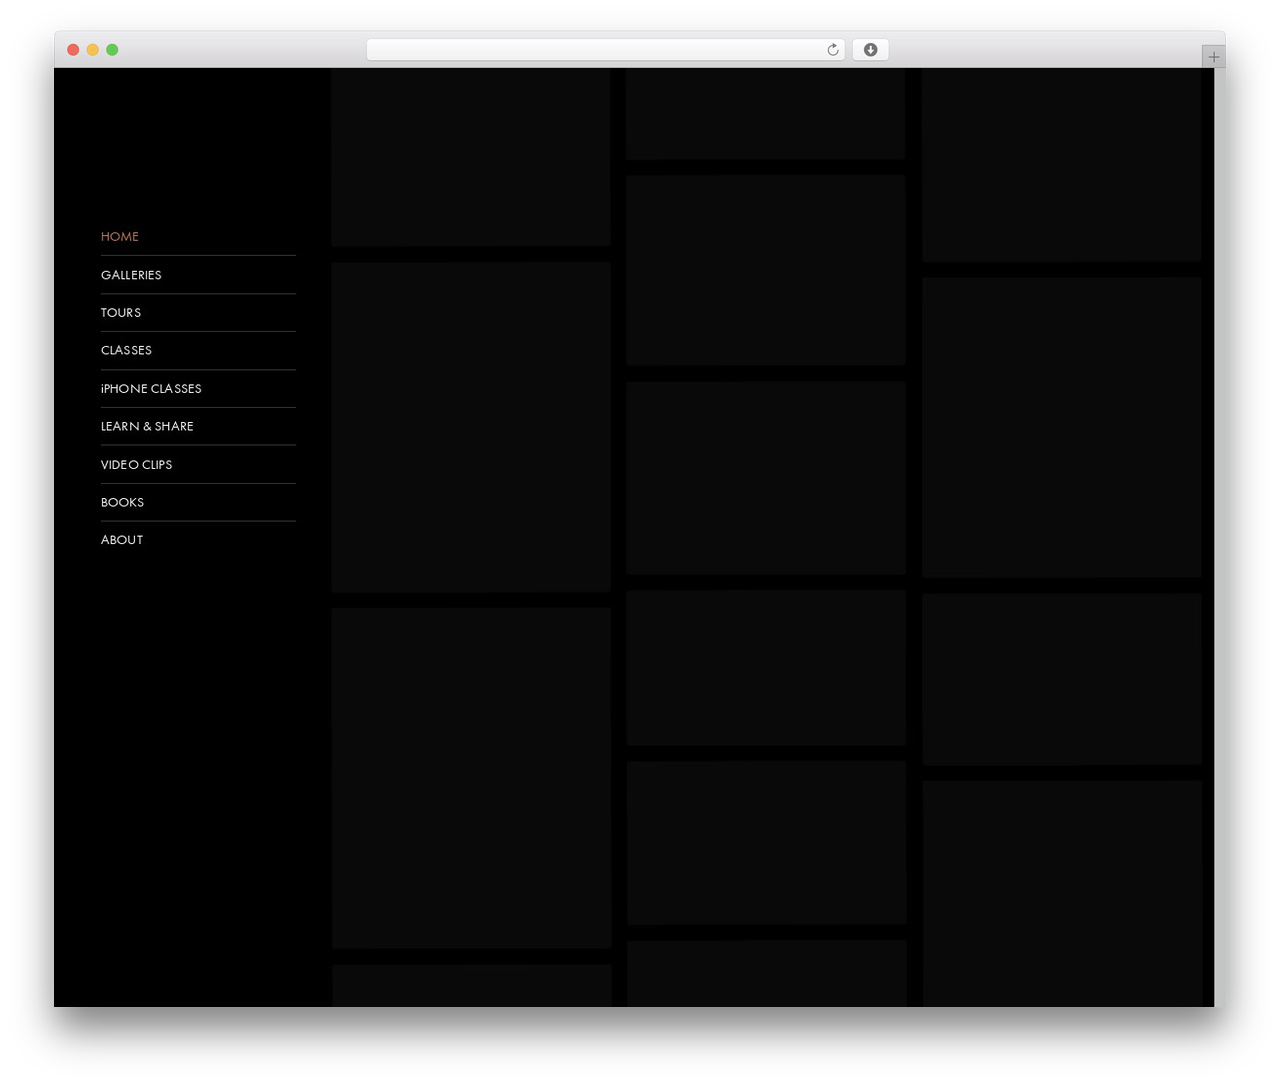Click the download arrow icon
1280x1084 pixels.
pos(870,50)
